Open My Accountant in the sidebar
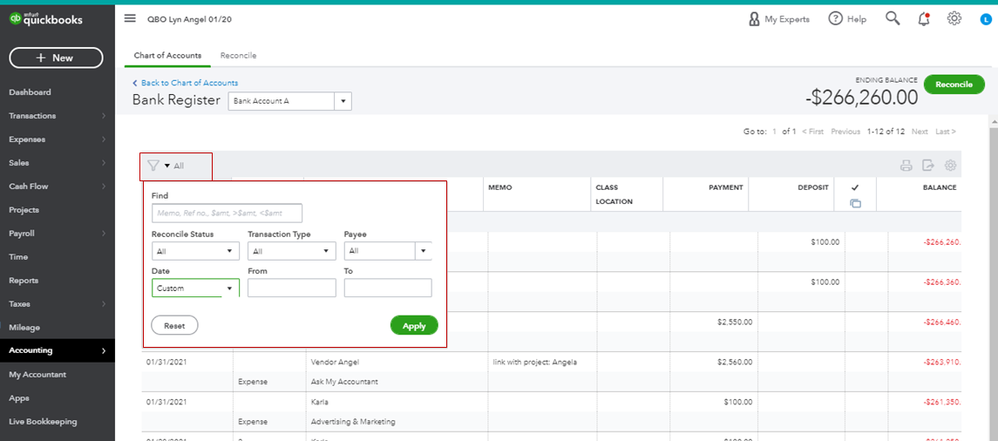 [38, 375]
